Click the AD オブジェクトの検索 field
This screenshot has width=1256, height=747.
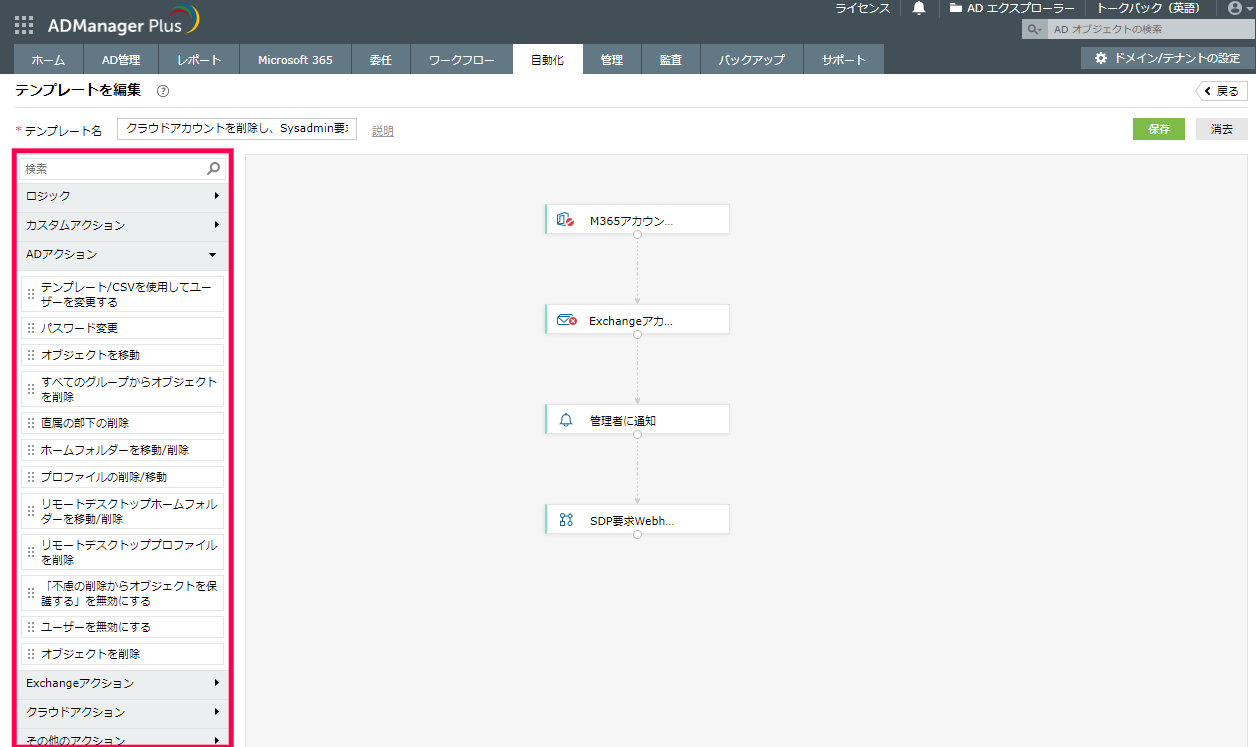click(1150, 30)
